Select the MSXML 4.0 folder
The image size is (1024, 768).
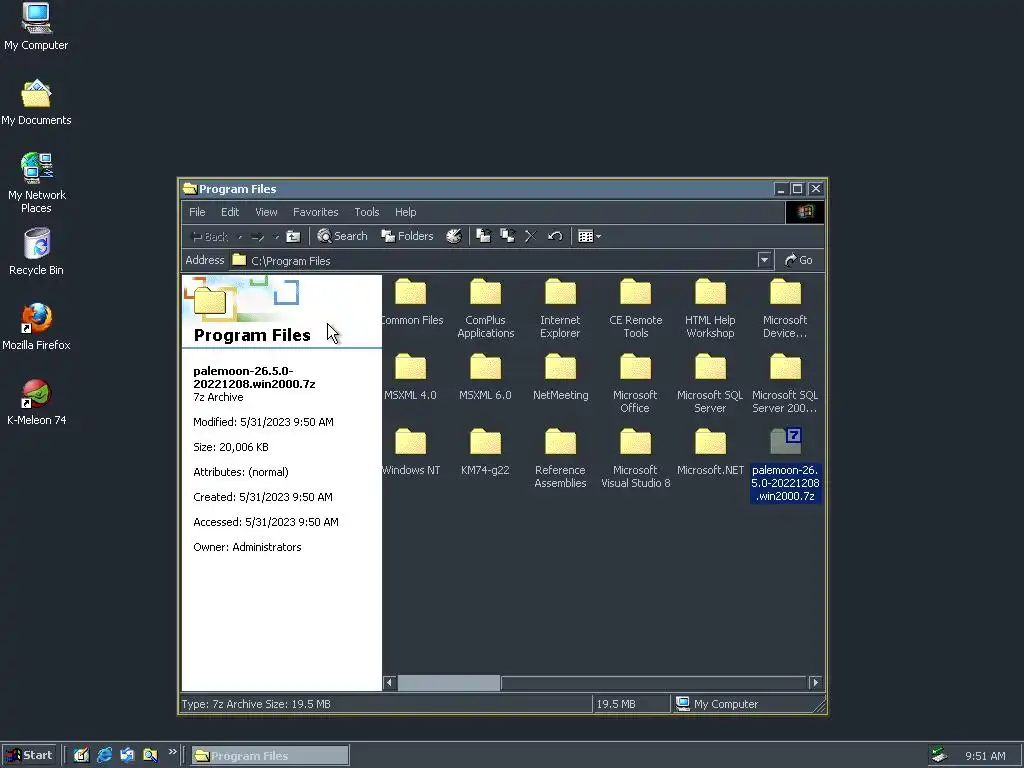410,377
